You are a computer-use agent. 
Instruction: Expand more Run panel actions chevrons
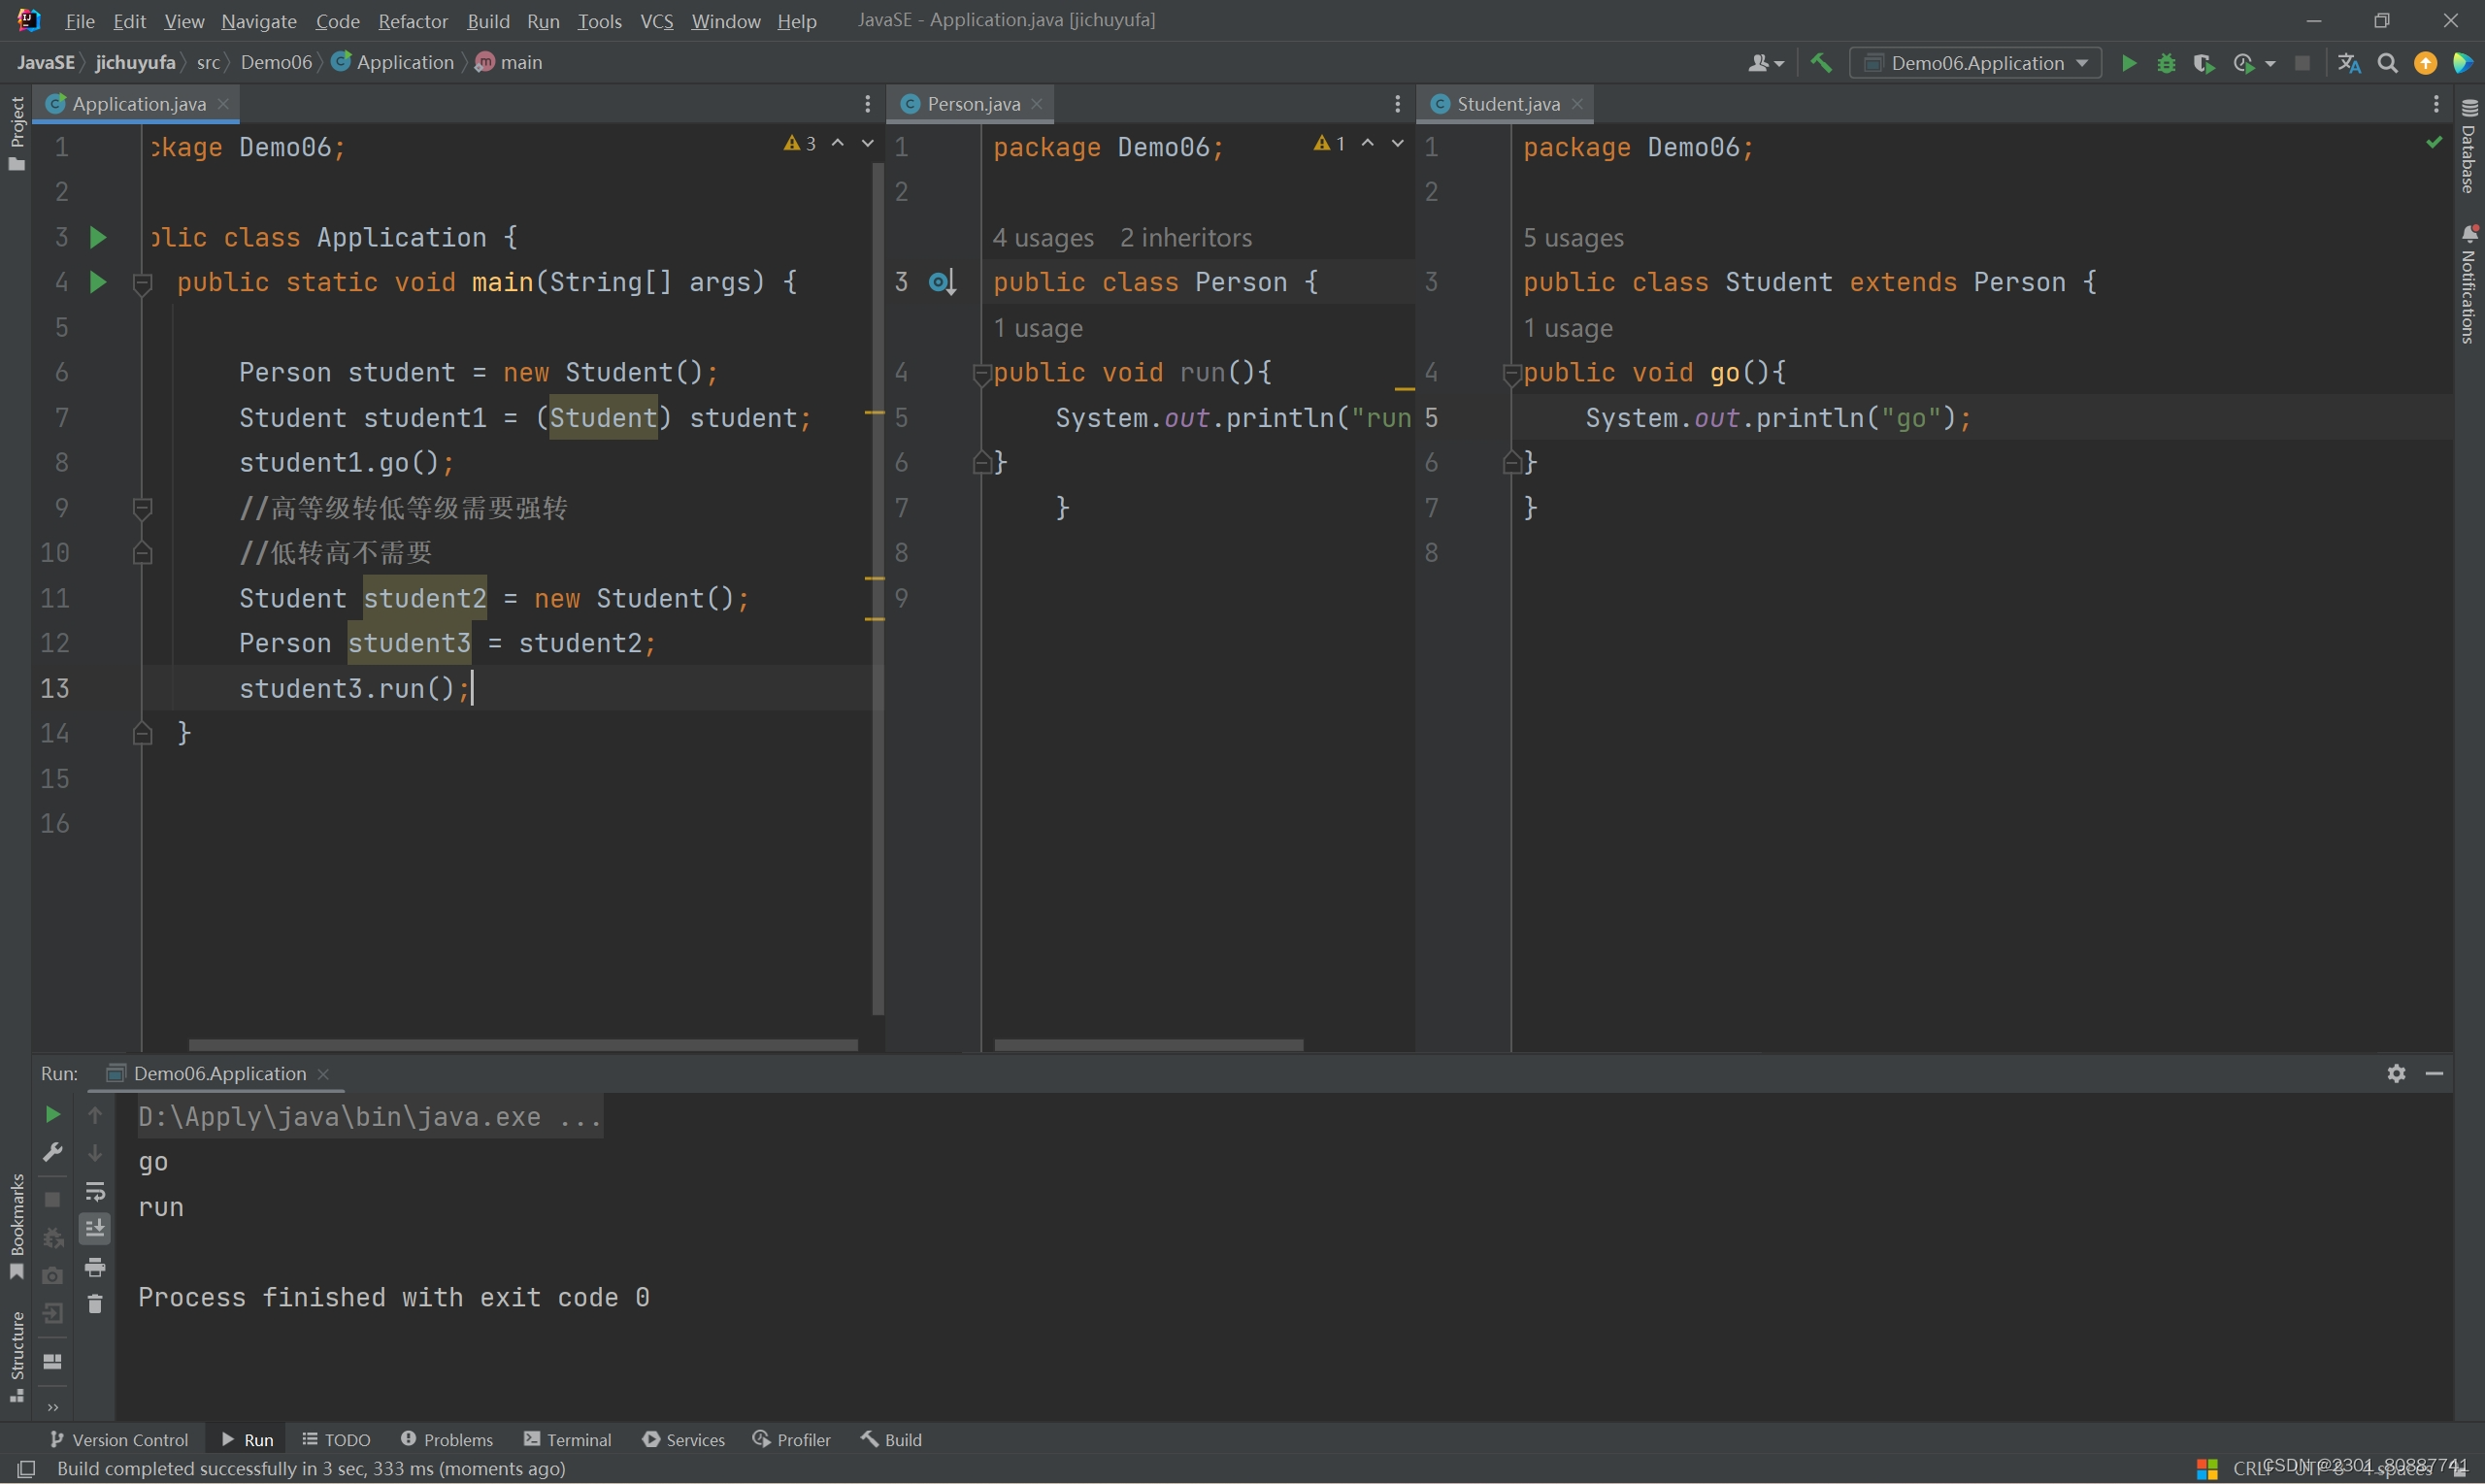click(x=53, y=1407)
